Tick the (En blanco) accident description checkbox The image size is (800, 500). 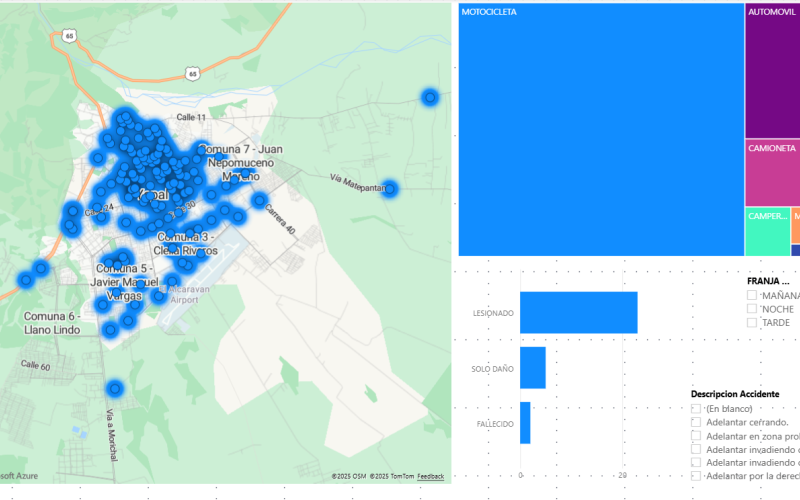[x=696, y=409]
